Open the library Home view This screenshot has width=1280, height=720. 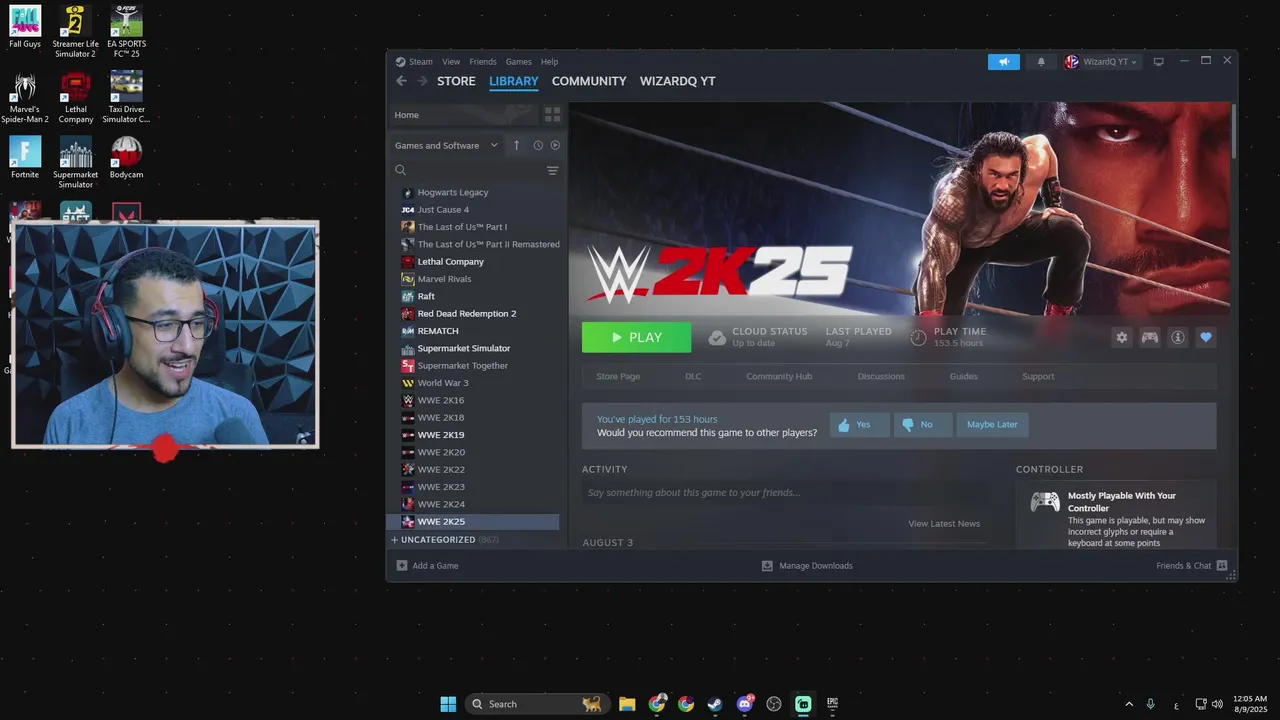(x=463, y=115)
